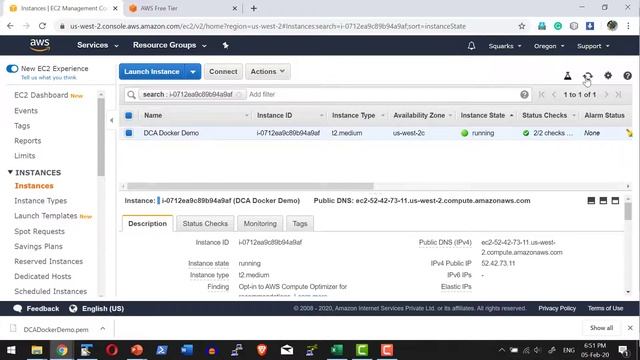
Task: Open Instance Types in sidebar
Action: (x=40, y=201)
